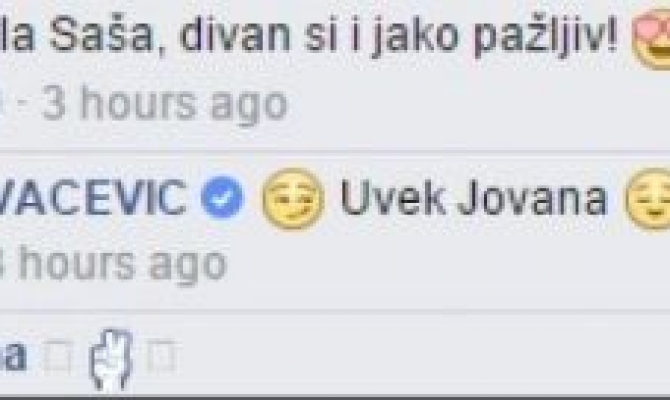Click the word Saša in comment
670x400 pixels.
click(101, 34)
